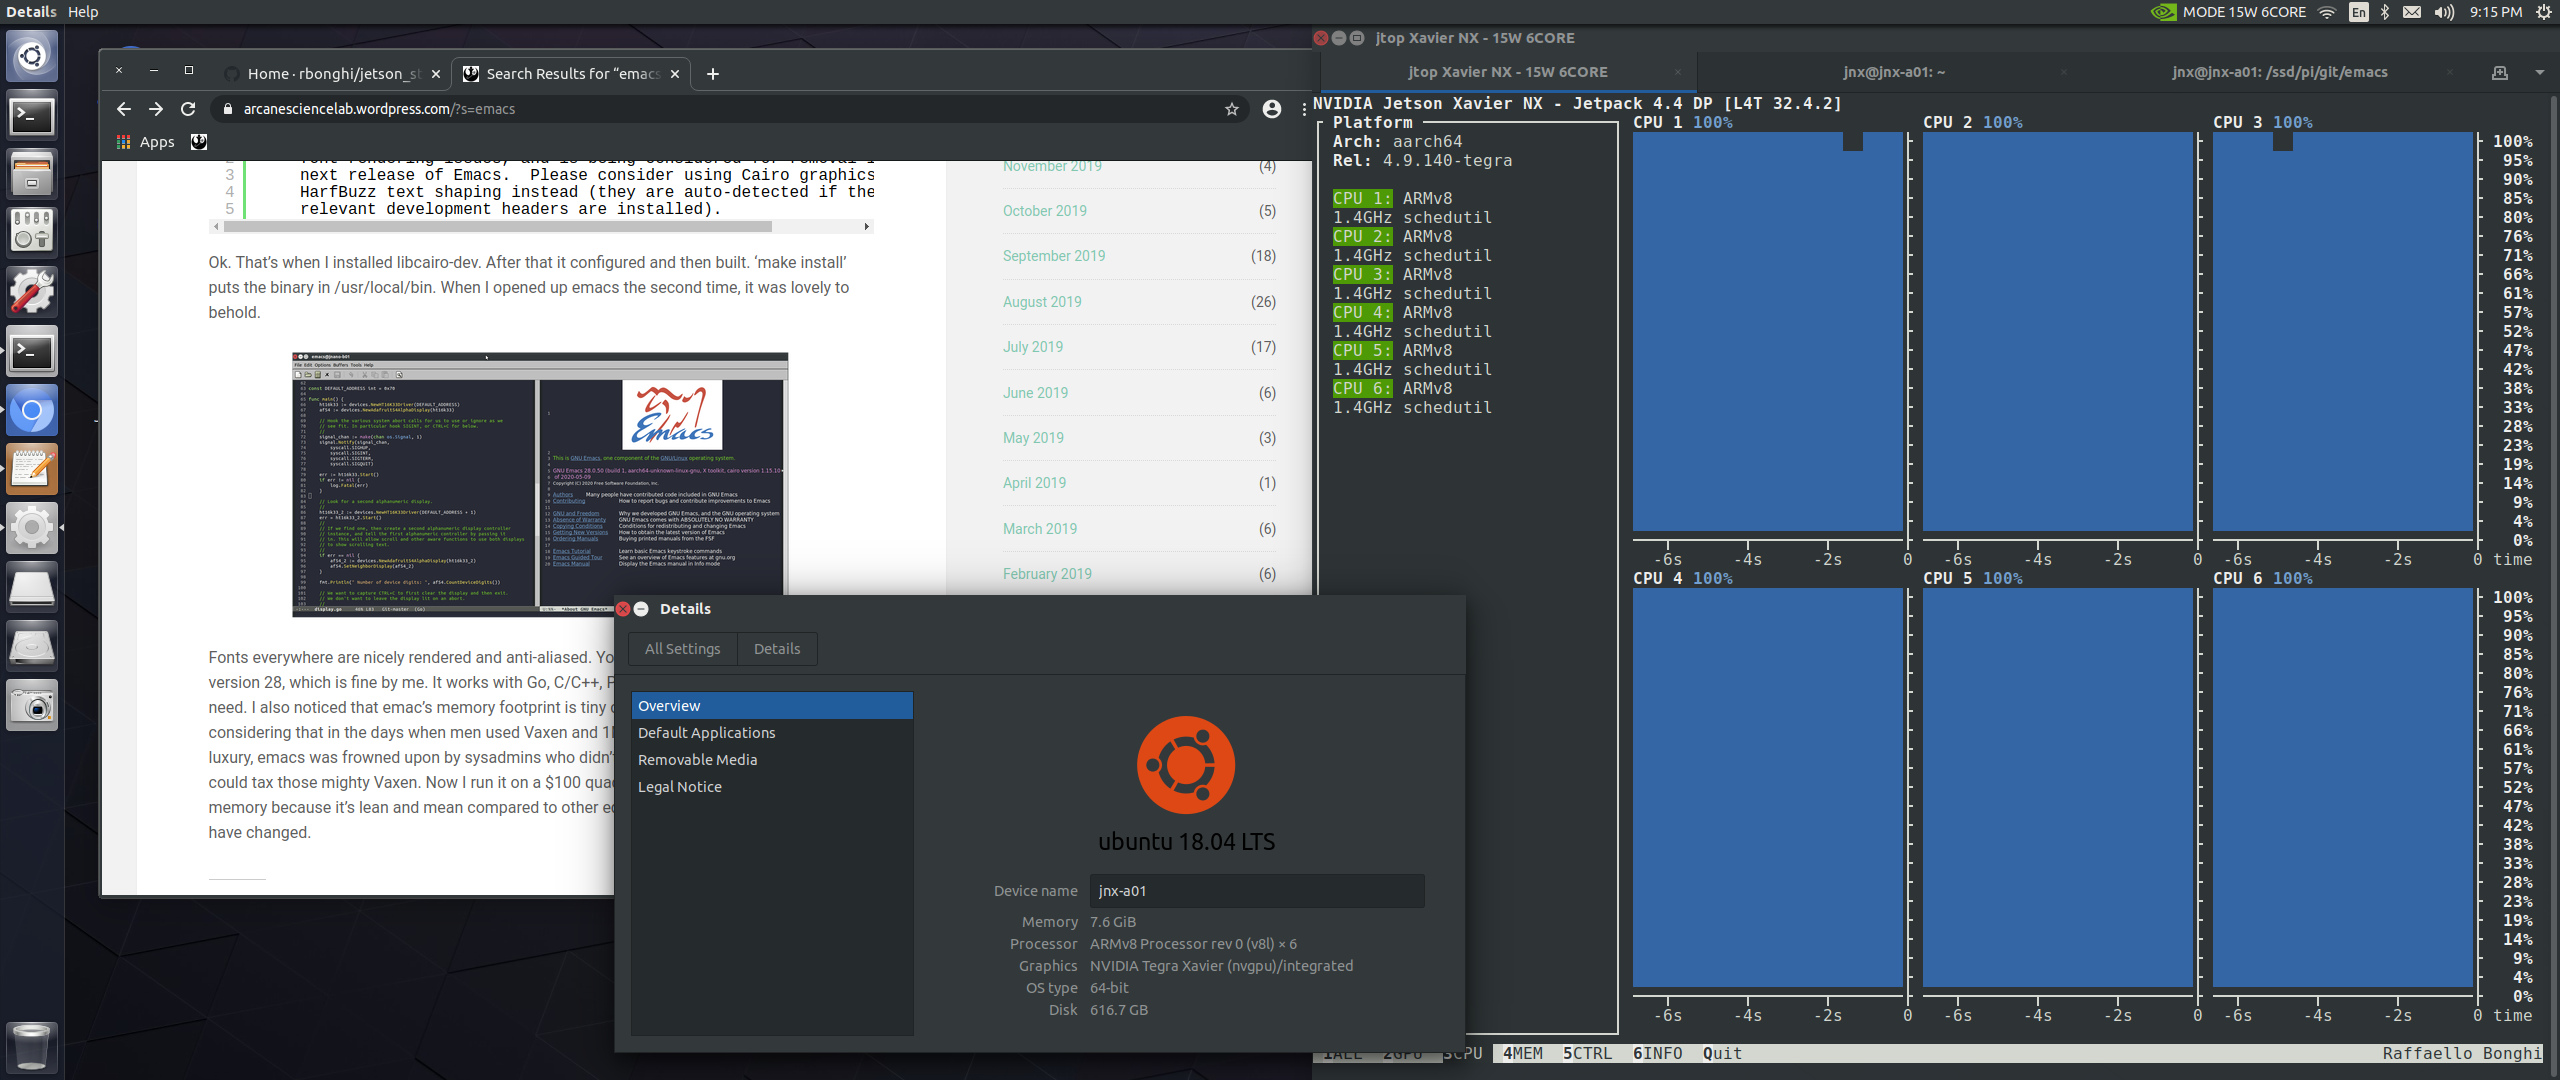2560x1080 pixels.
Task: Select Legal Notice in sidebar
Action: 772,787
